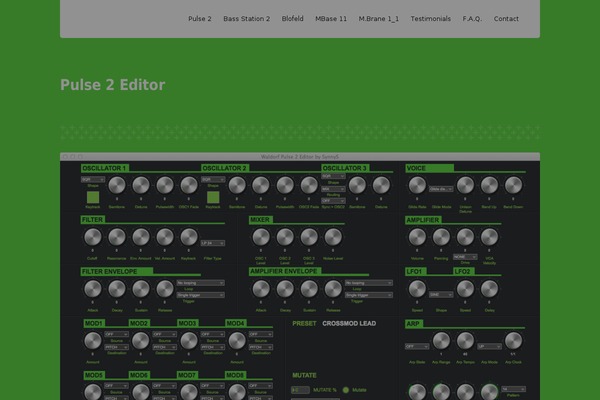The image size is (600, 400).
Task: Open Amplifier Envelope Loop dropdown
Action: pyautogui.click(x=369, y=283)
